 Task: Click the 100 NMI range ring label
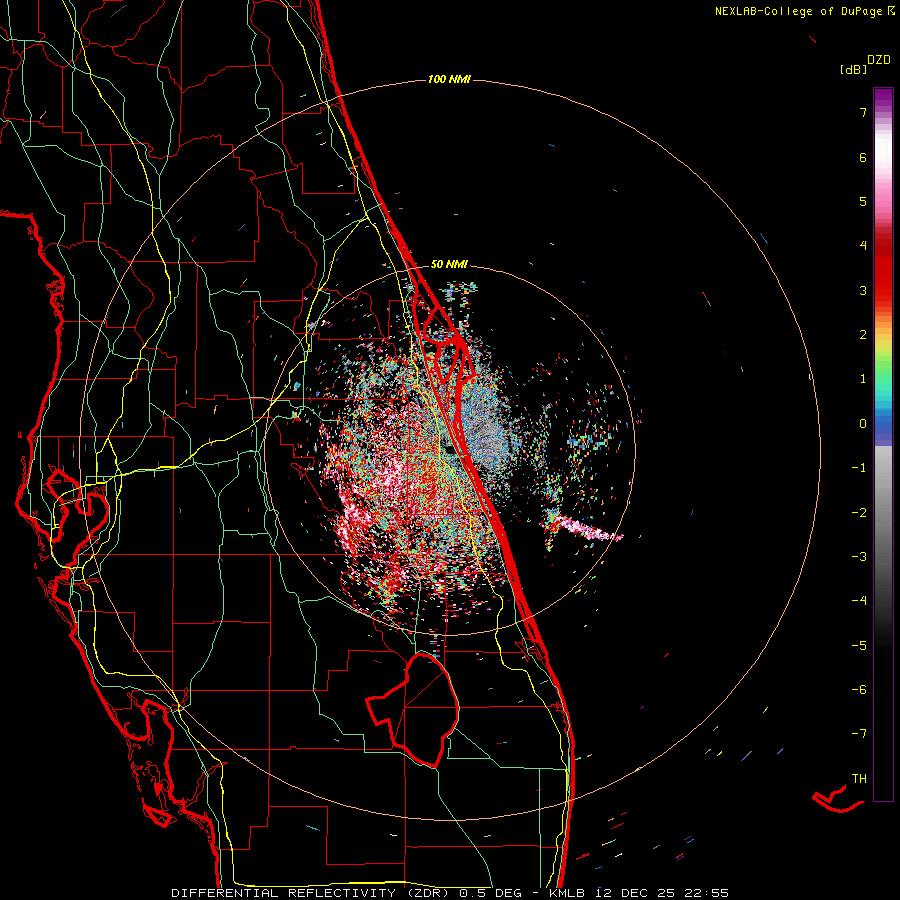pos(449,79)
